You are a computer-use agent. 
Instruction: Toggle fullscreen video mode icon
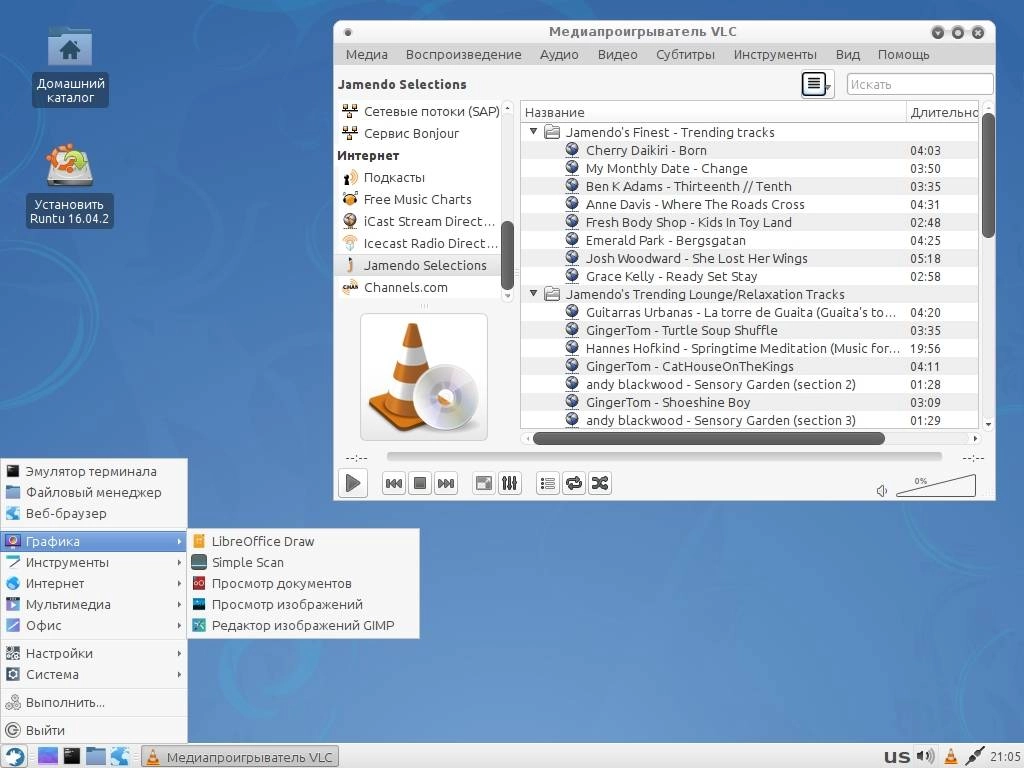click(x=484, y=483)
